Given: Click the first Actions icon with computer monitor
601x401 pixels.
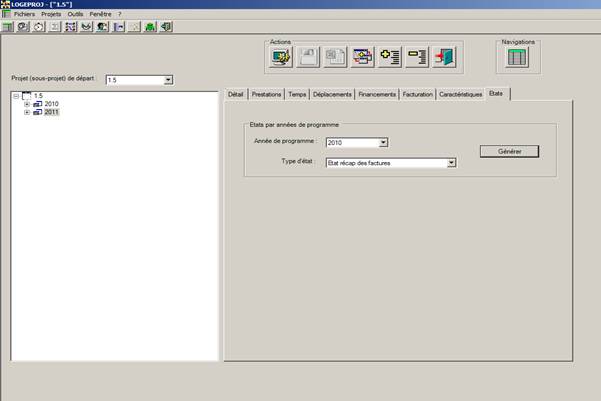Looking at the screenshot, I should coord(282,57).
